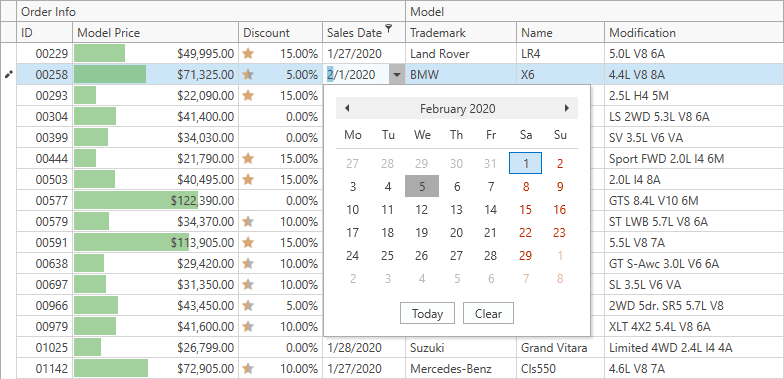The image size is (784, 379).
Task: Click ID cell 00304
Action: tap(44, 116)
